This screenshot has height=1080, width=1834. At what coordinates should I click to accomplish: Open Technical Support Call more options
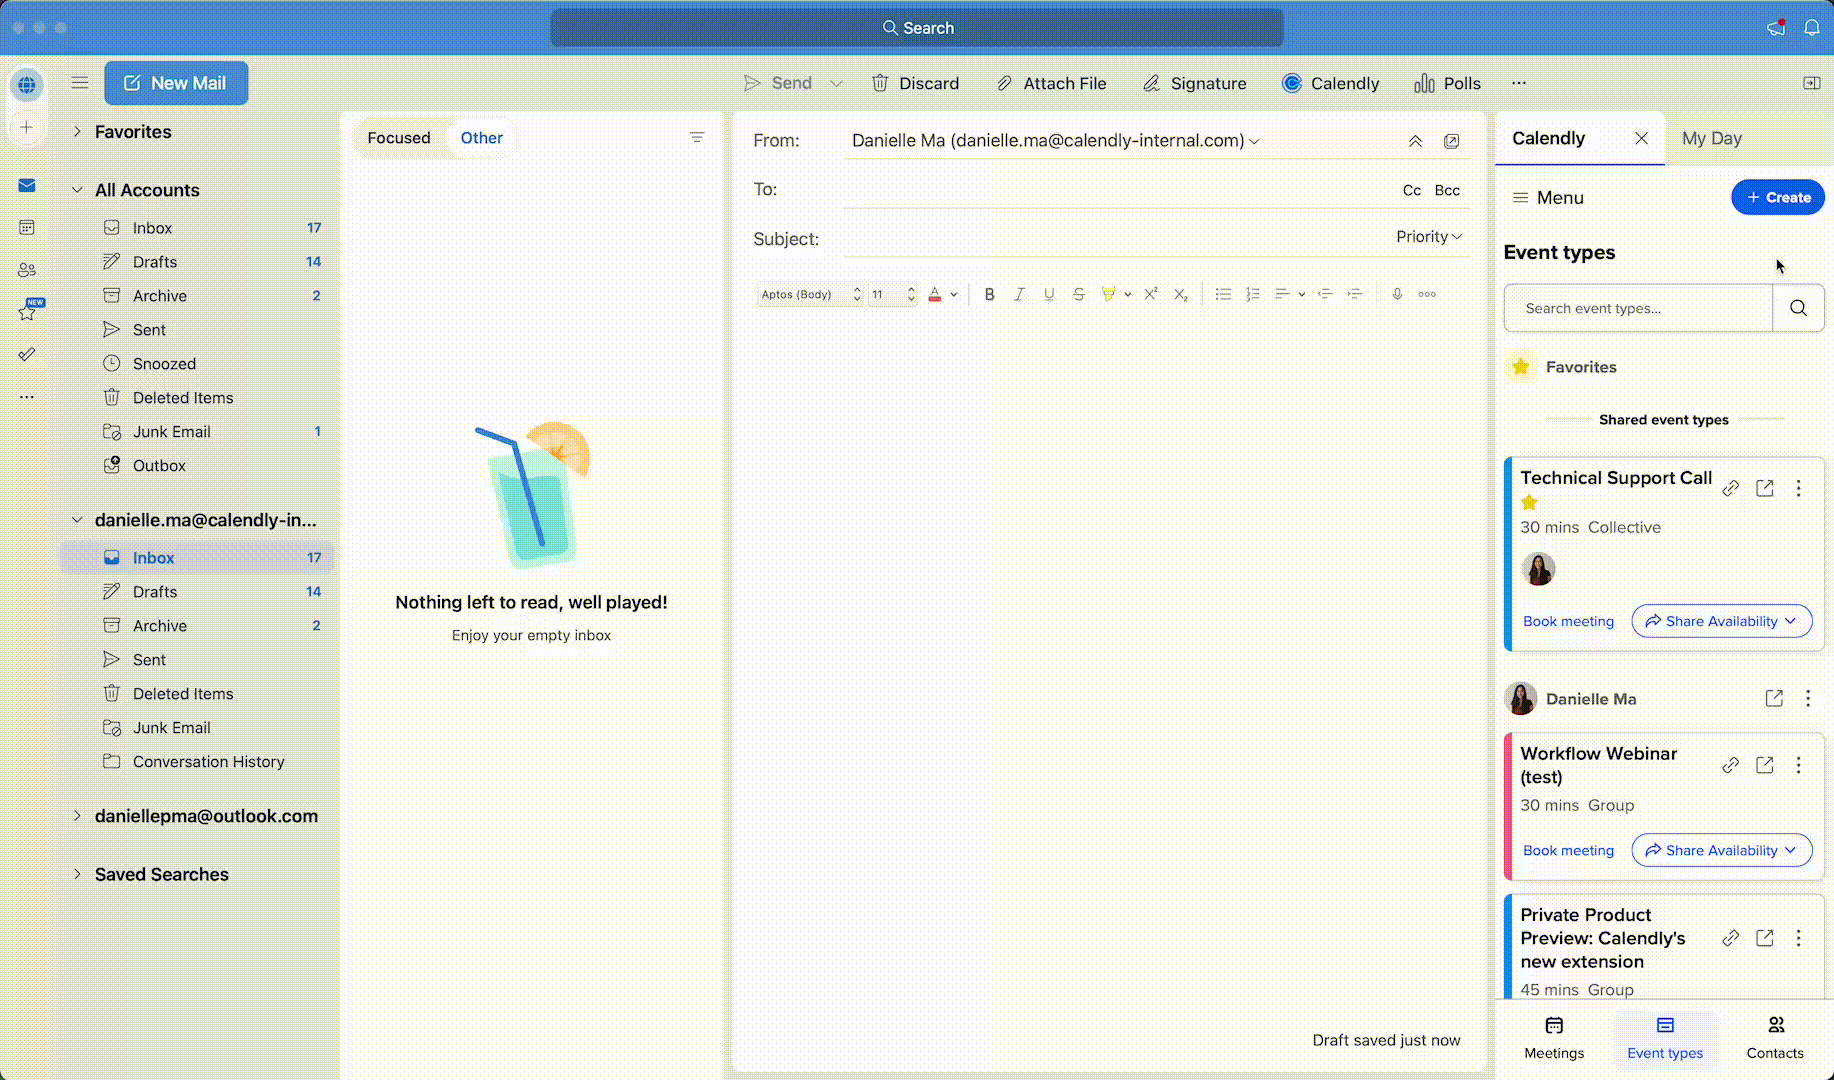tap(1798, 488)
